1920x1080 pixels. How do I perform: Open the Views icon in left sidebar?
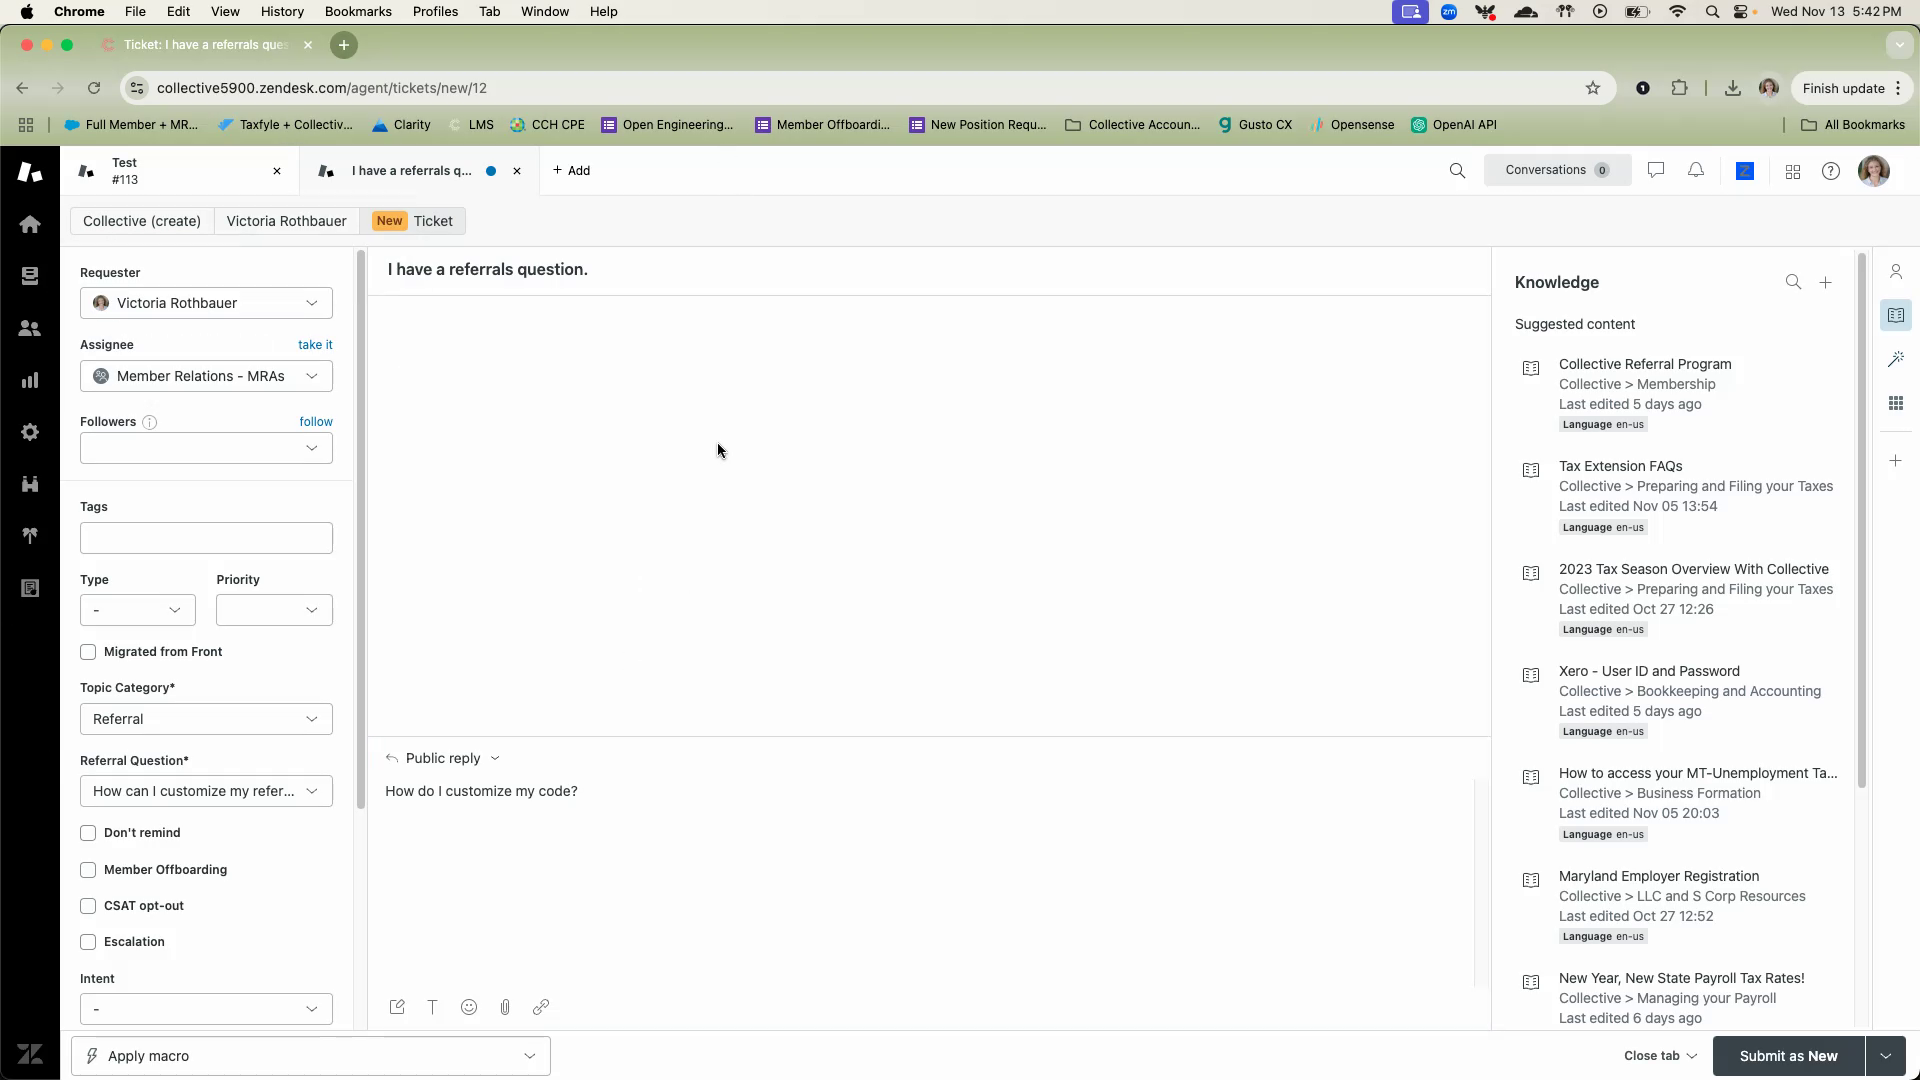point(30,276)
